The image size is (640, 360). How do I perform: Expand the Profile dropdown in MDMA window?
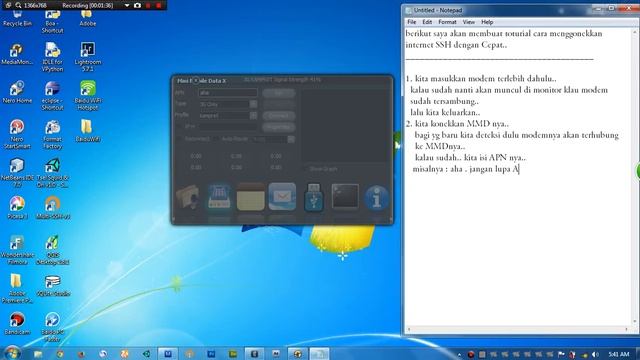click(x=253, y=116)
